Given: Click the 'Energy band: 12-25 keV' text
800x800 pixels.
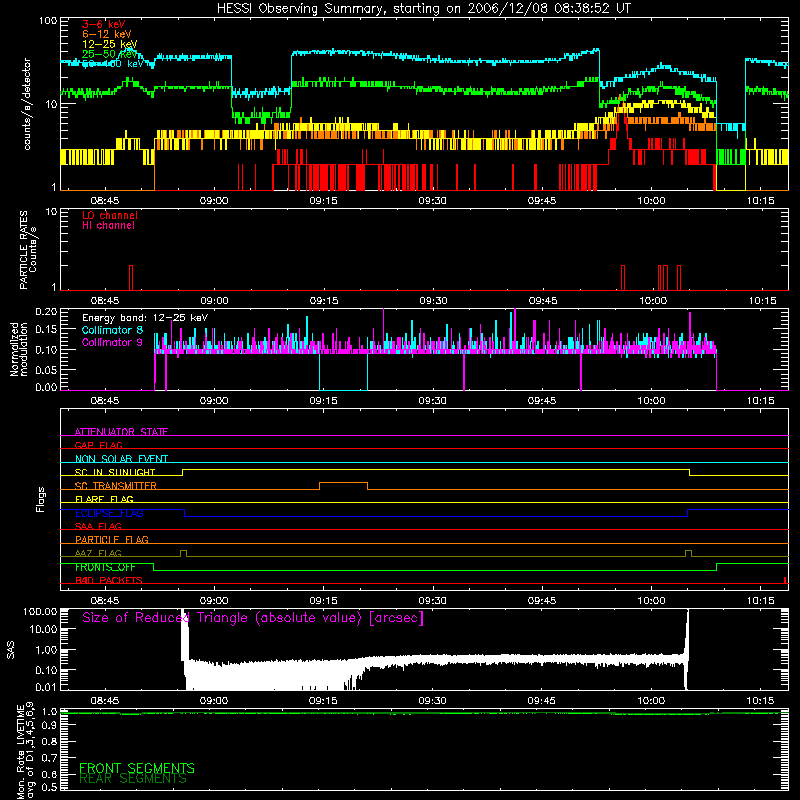Looking at the screenshot, I should [x=145, y=318].
